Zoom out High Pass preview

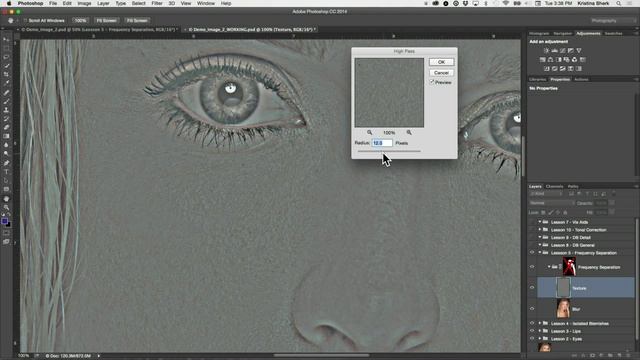pos(369,133)
